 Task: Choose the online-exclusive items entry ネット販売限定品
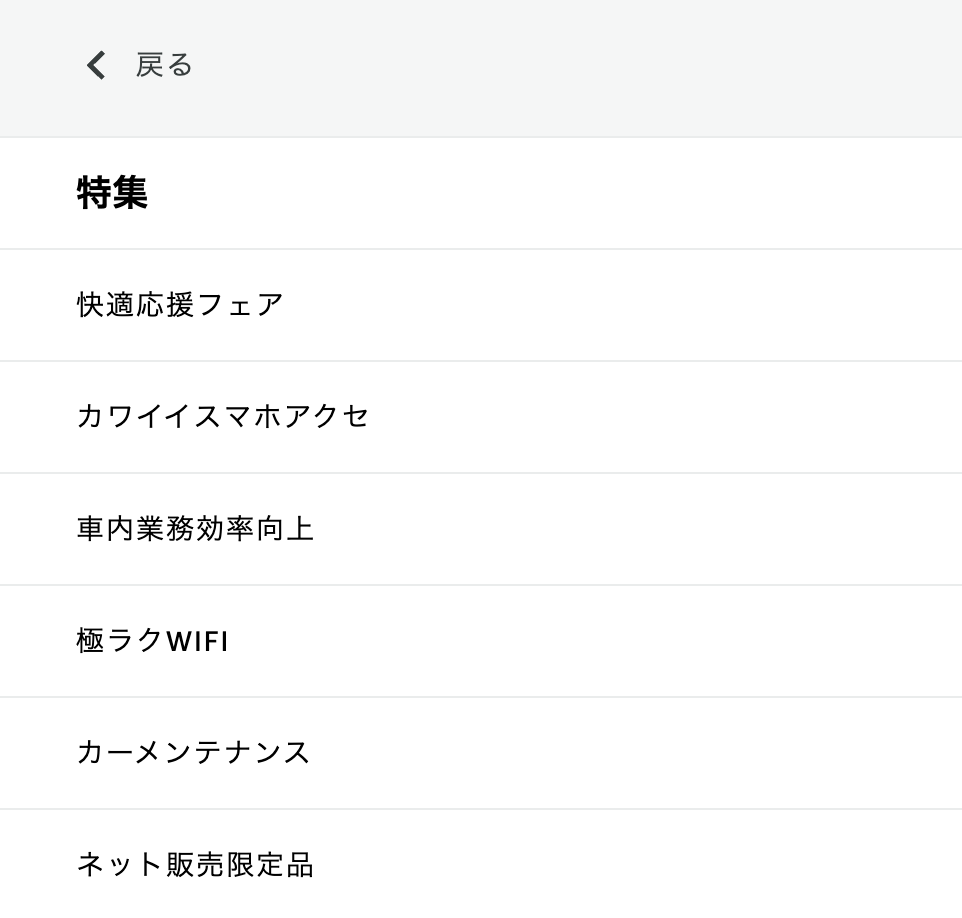click(481, 864)
